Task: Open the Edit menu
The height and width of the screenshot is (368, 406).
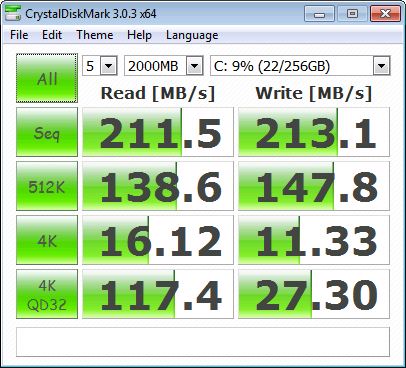Action: point(52,35)
